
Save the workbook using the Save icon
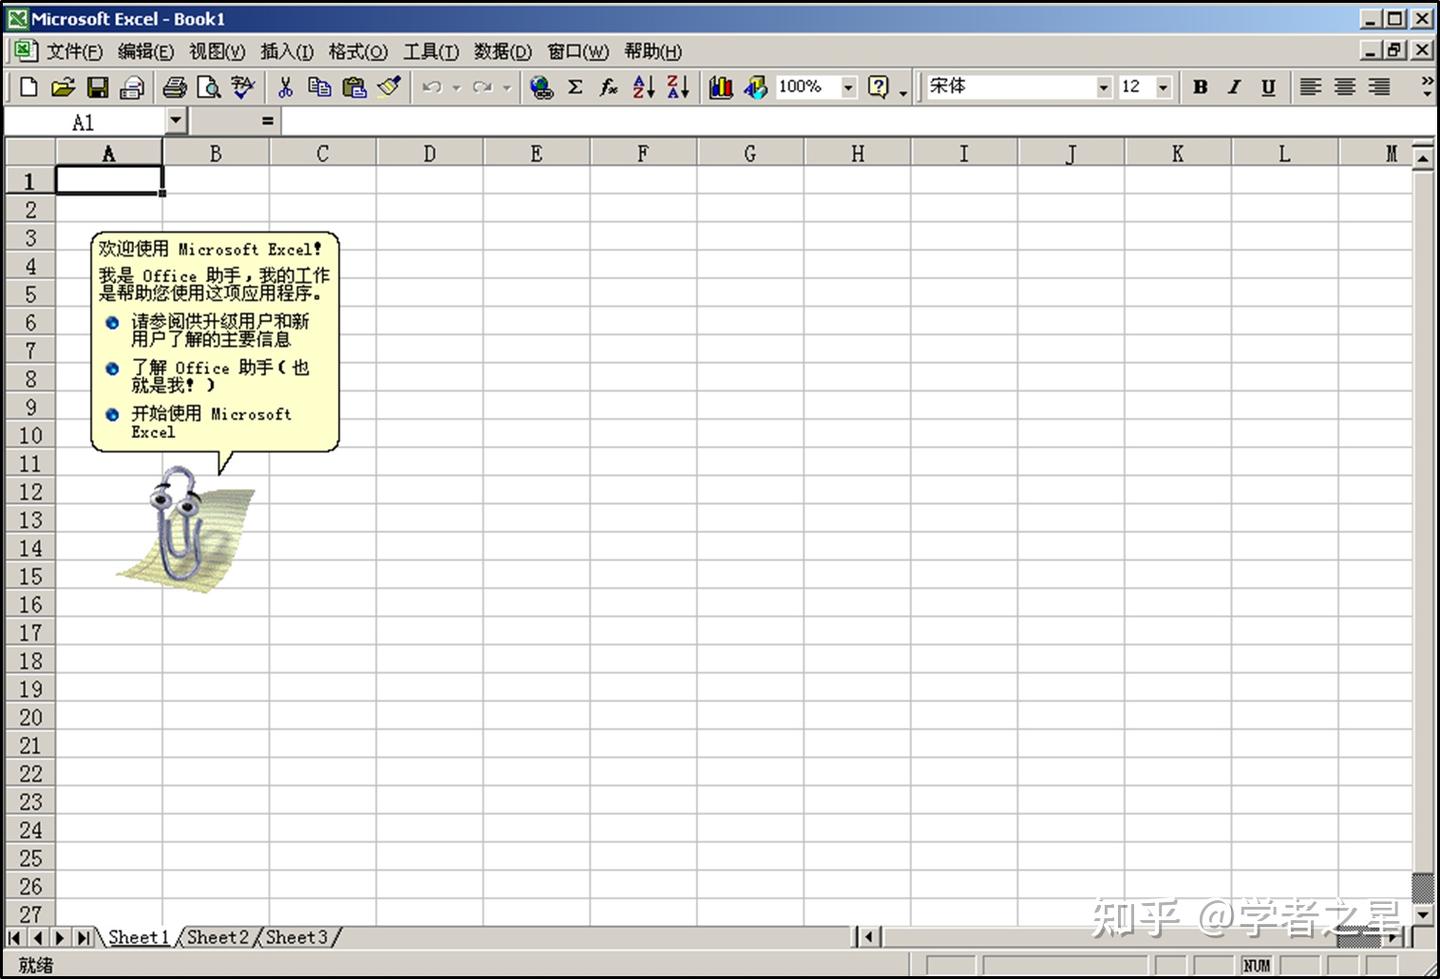click(x=97, y=87)
